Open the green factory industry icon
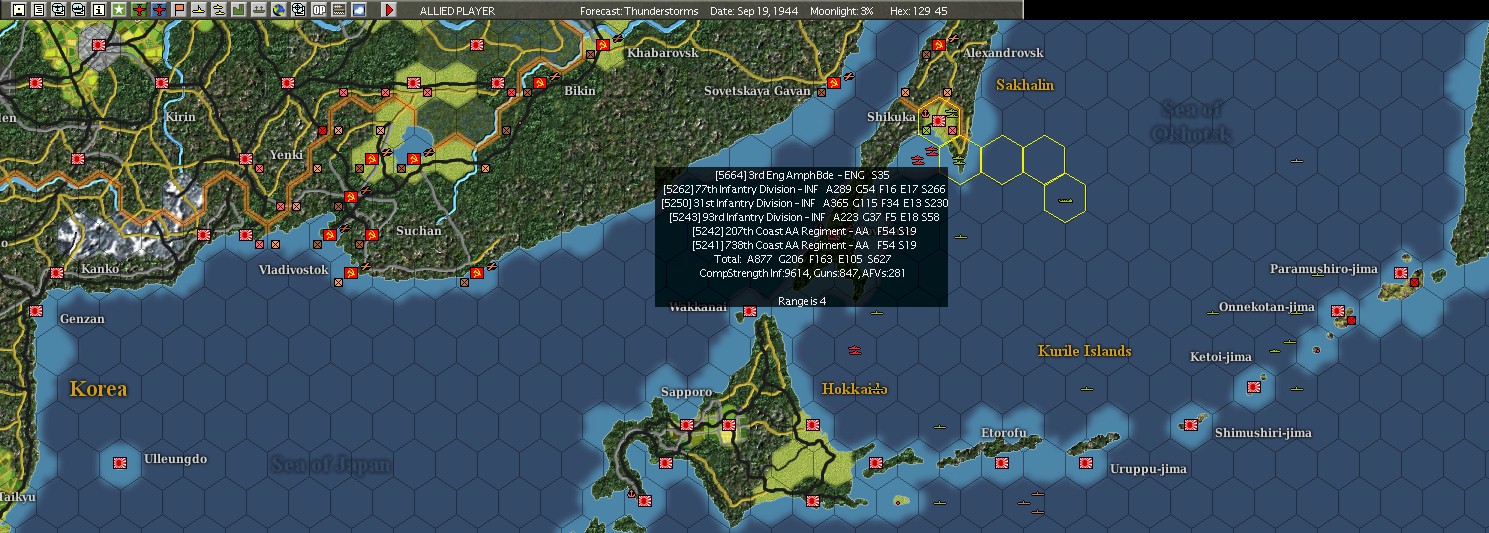Viewport: 1489px width, 533px height. (239, 10)
